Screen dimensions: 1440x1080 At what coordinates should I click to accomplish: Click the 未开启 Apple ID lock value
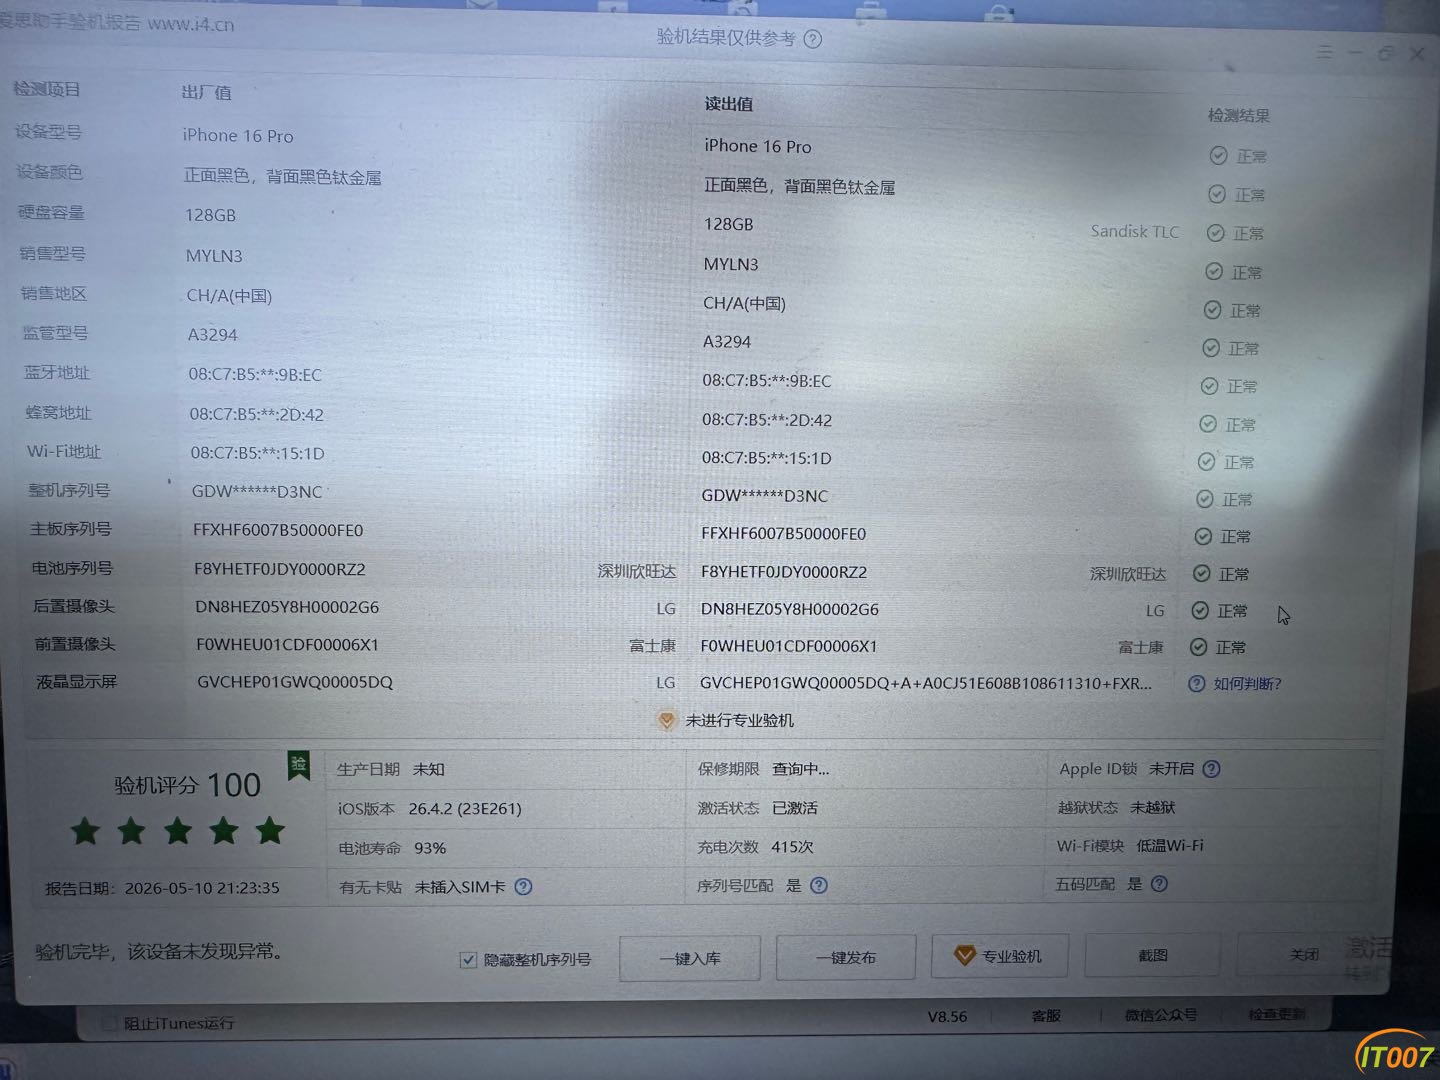[x=1171, y=769]
